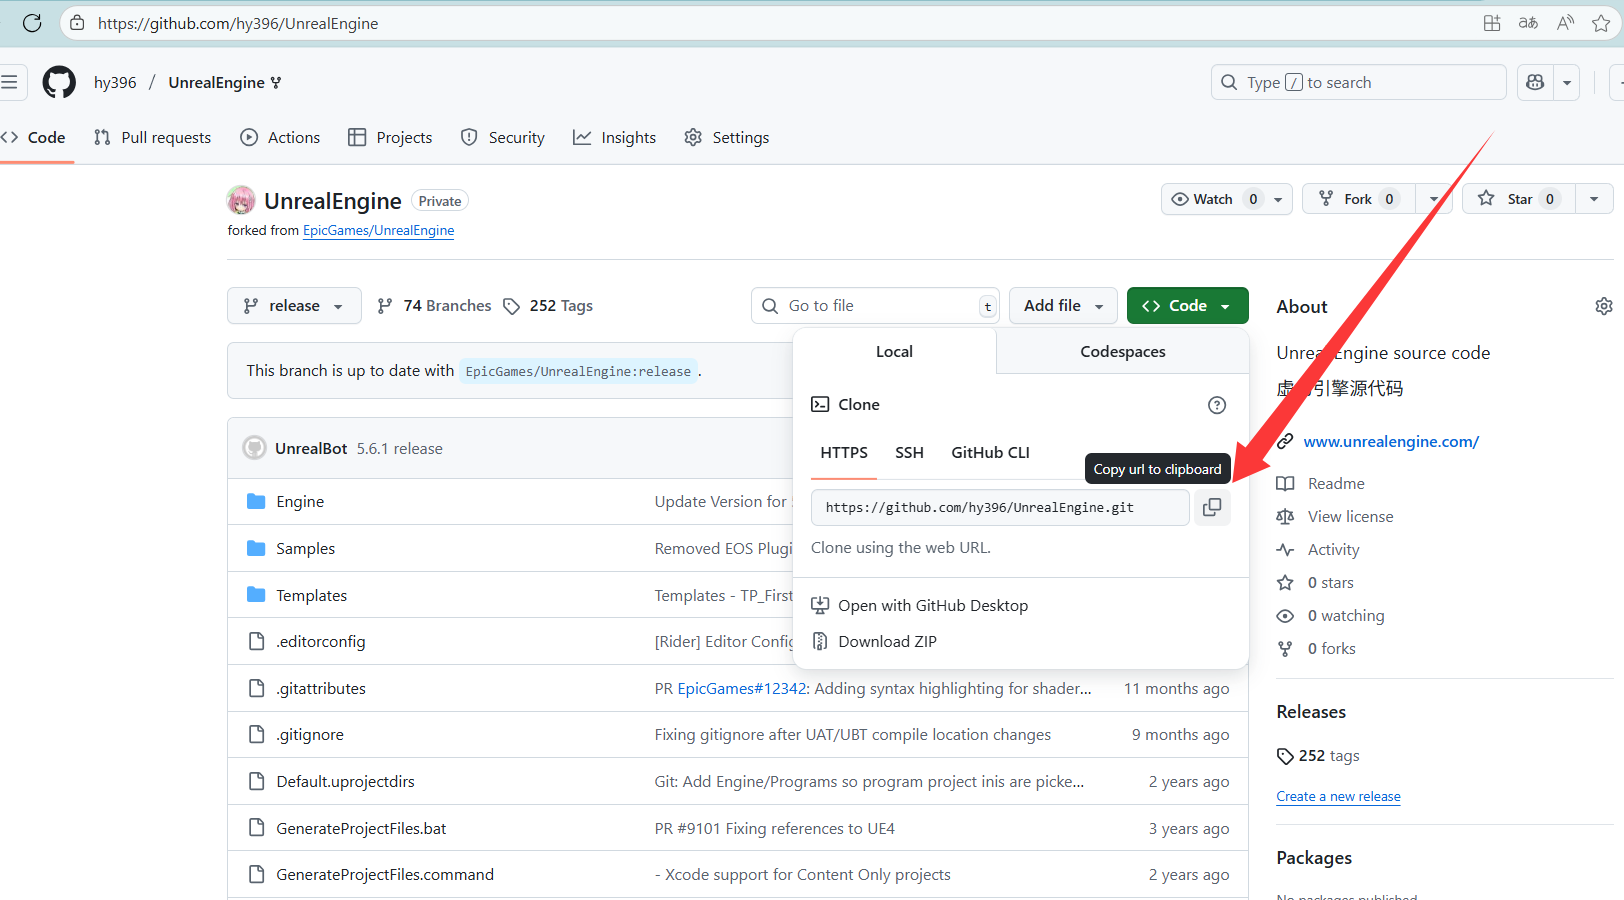Star the repository
The height and width of the screenshot is (900, 1624).
coord(1519,199)
